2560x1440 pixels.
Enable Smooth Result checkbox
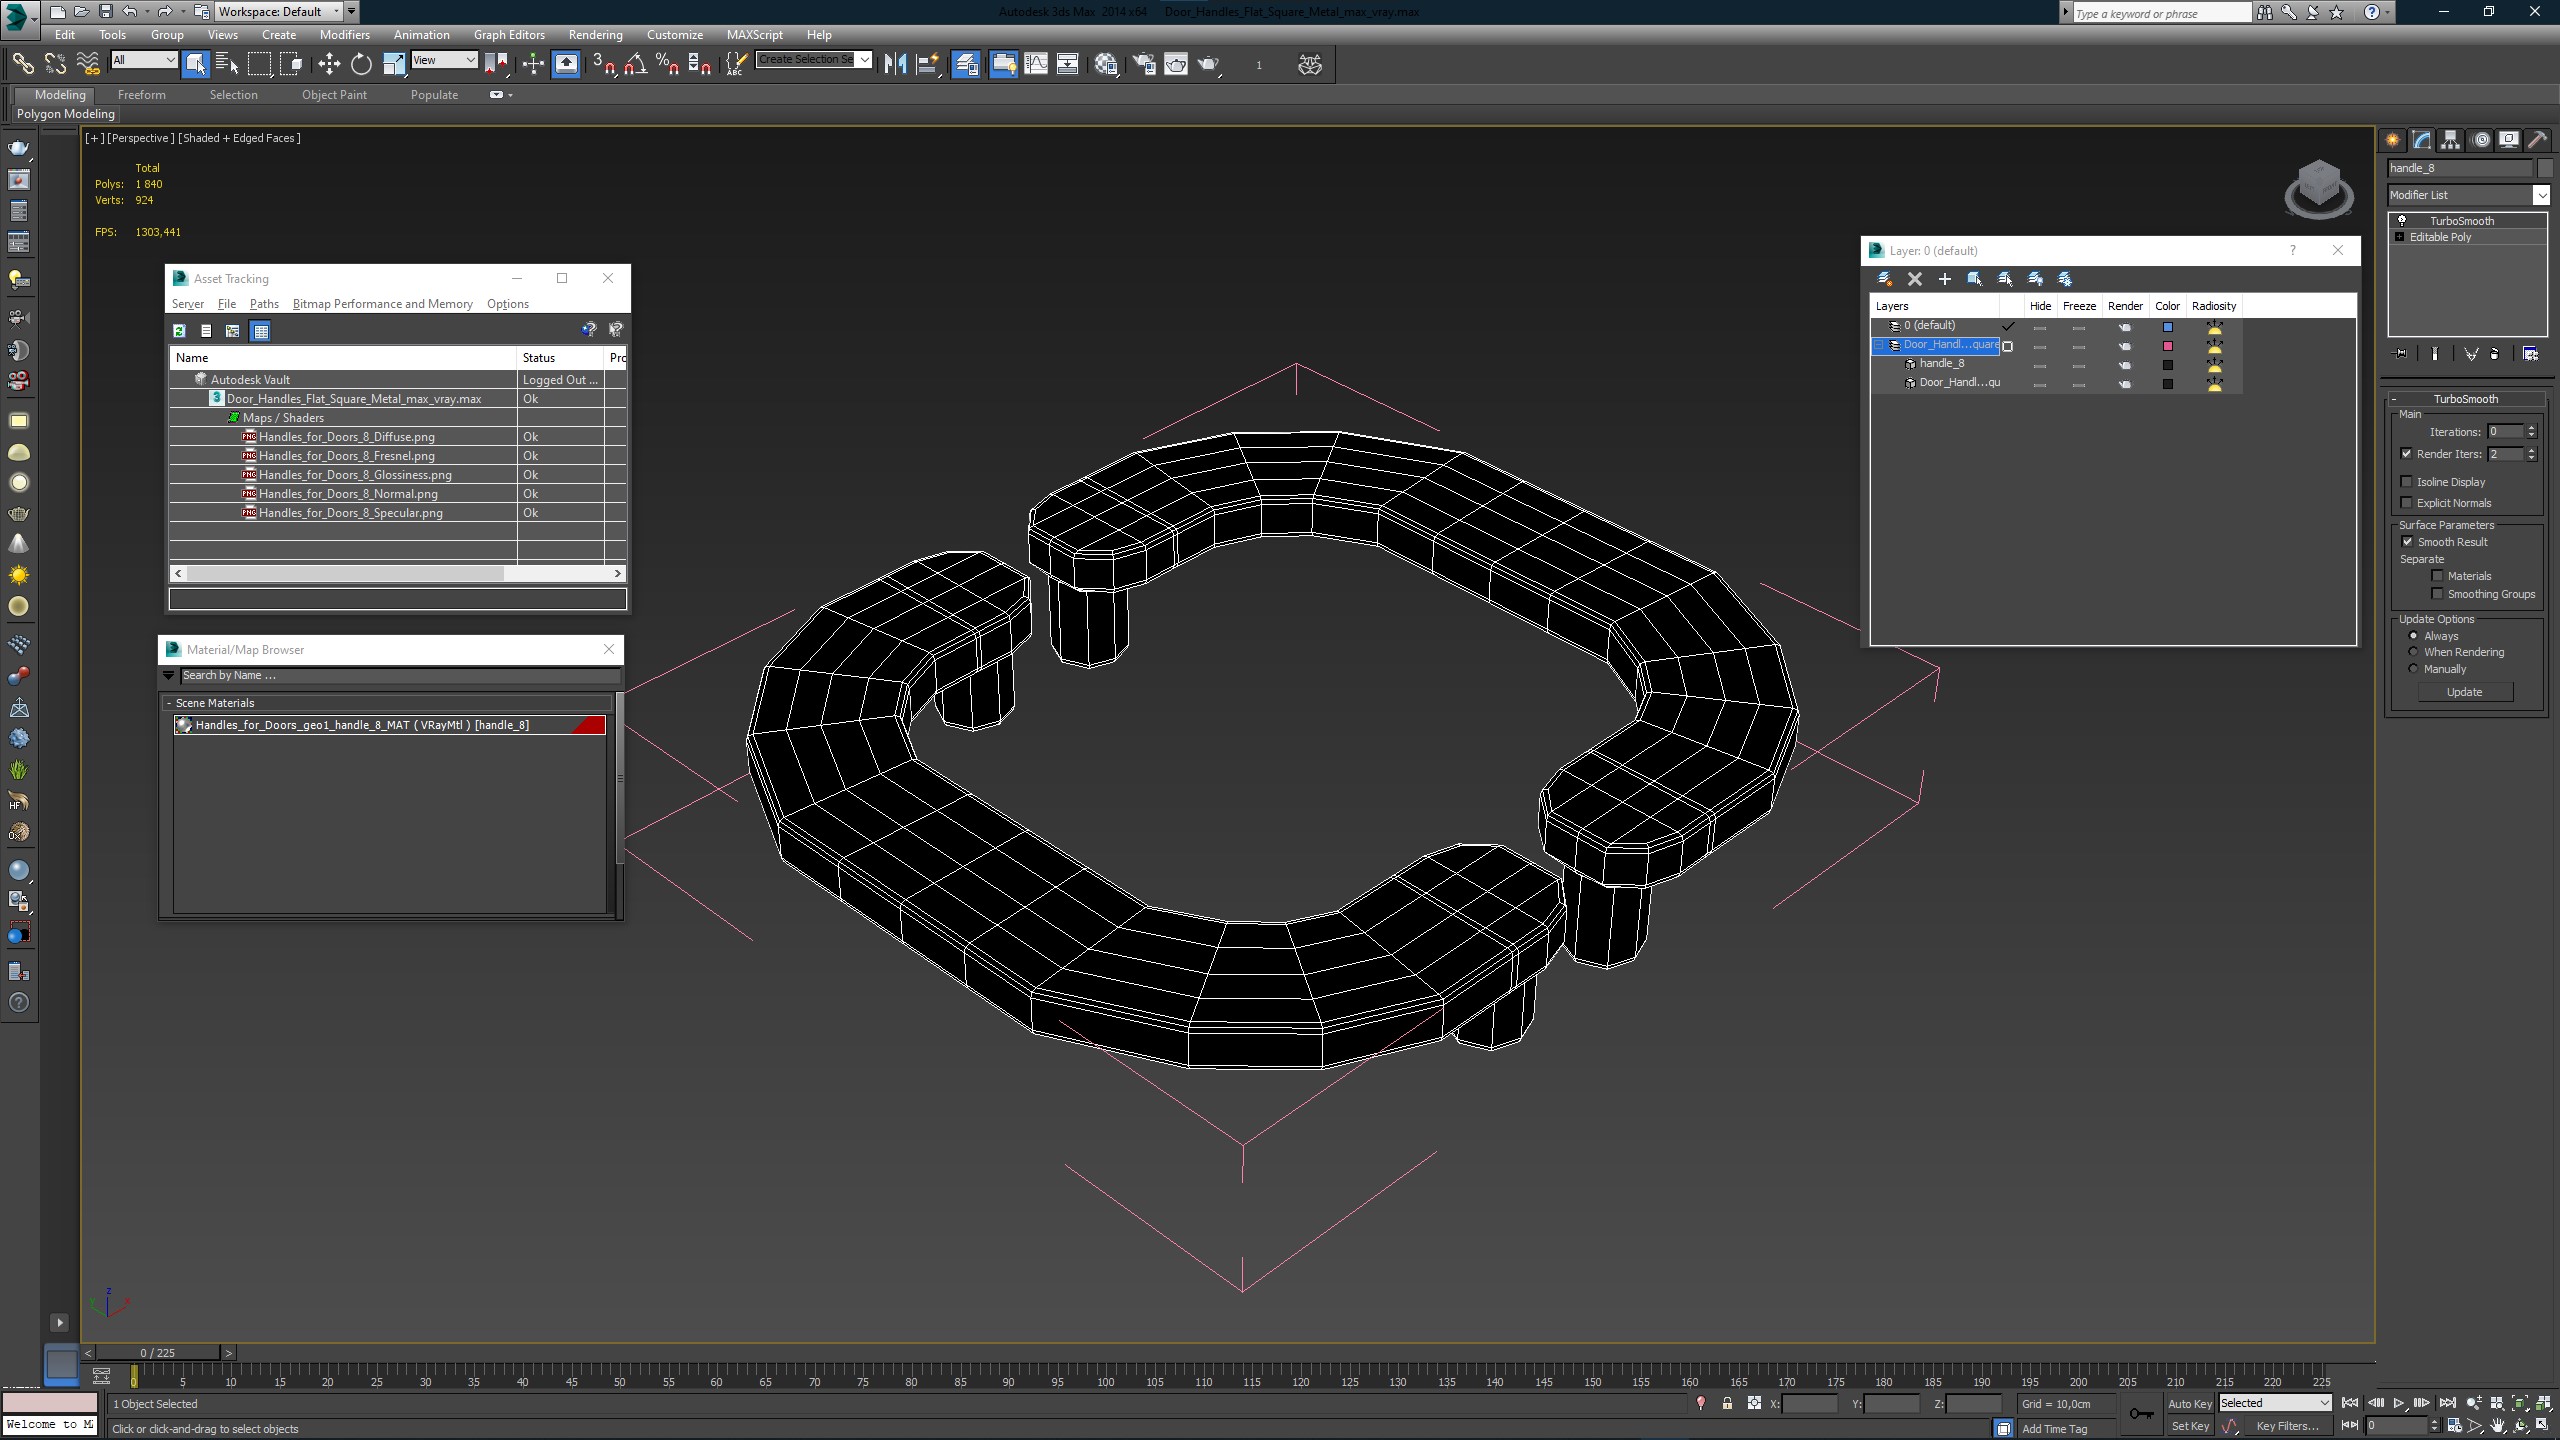pos(2407,542)
